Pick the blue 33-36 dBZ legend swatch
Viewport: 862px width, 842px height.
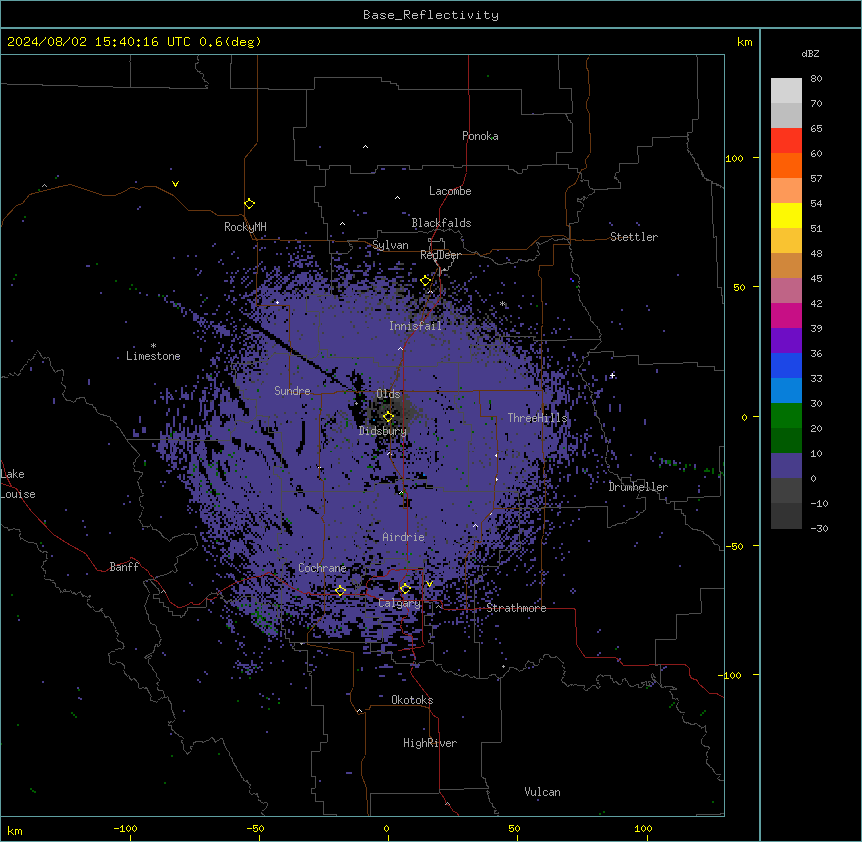[x=786, y=365]
